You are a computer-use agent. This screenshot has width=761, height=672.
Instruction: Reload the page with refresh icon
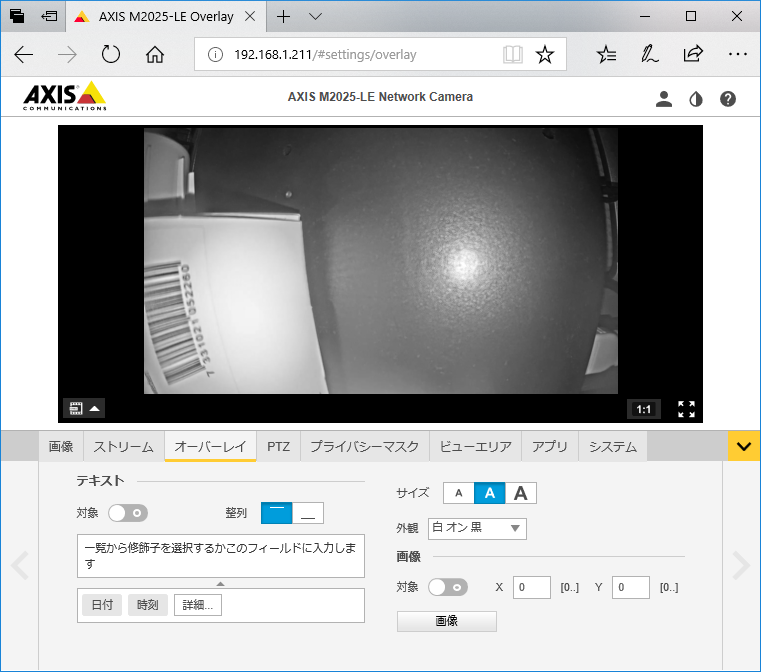[x=111, y=54]
